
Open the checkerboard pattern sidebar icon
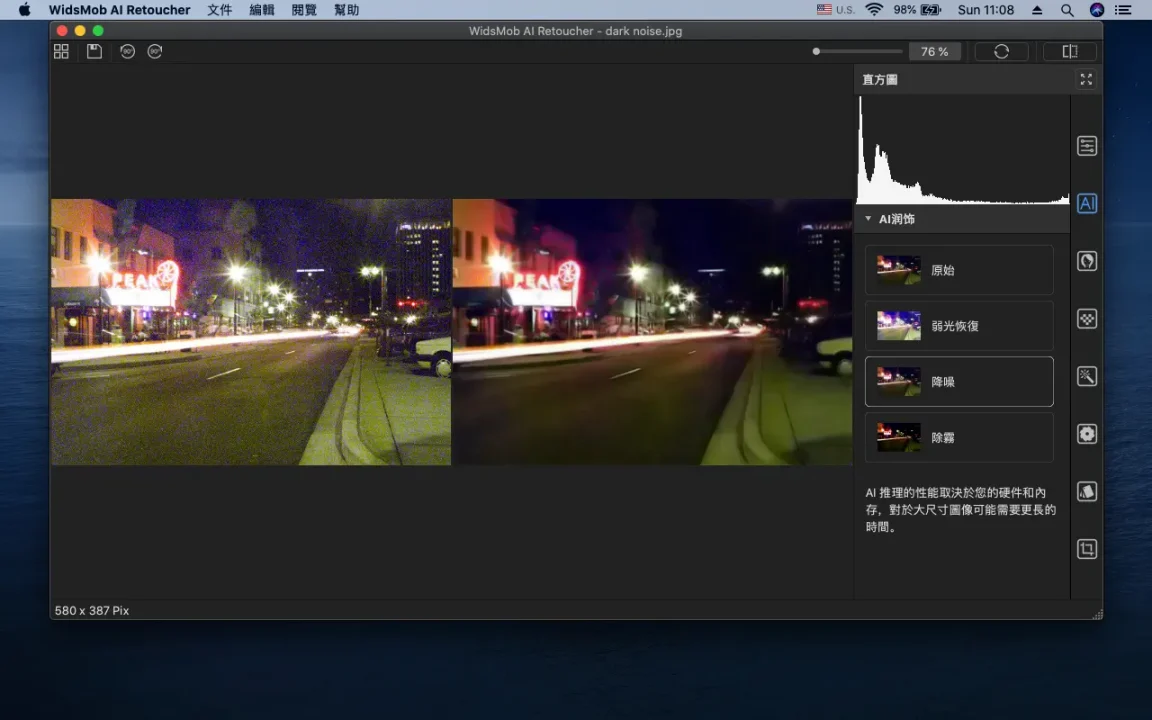point(1087,319)
